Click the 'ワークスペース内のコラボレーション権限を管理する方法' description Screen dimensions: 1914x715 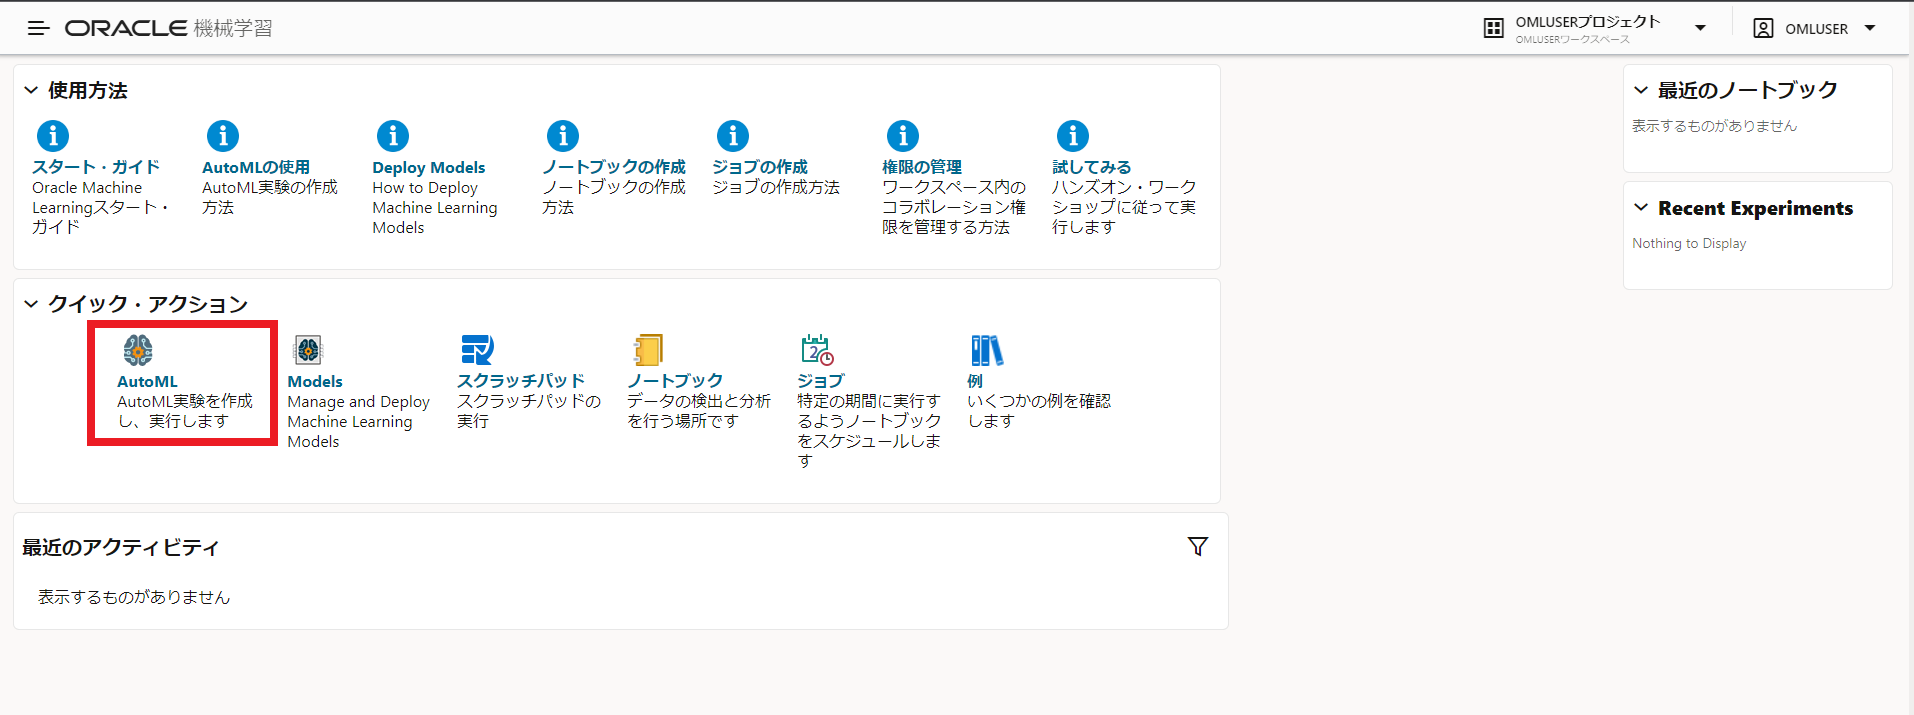(x=954, y=207)
